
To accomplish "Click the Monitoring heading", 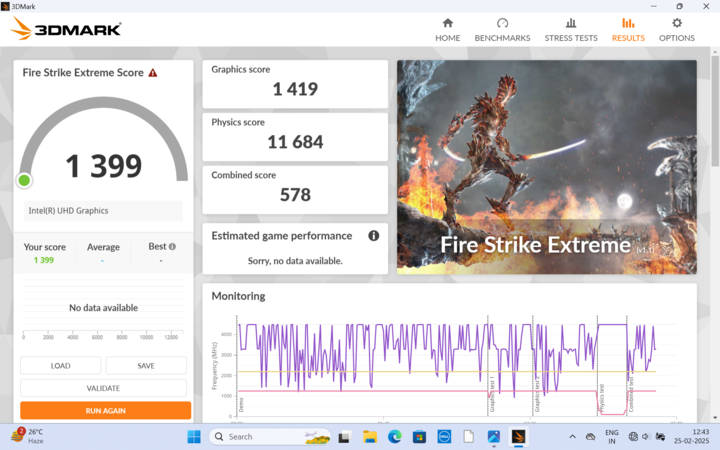I will [238, 296].
